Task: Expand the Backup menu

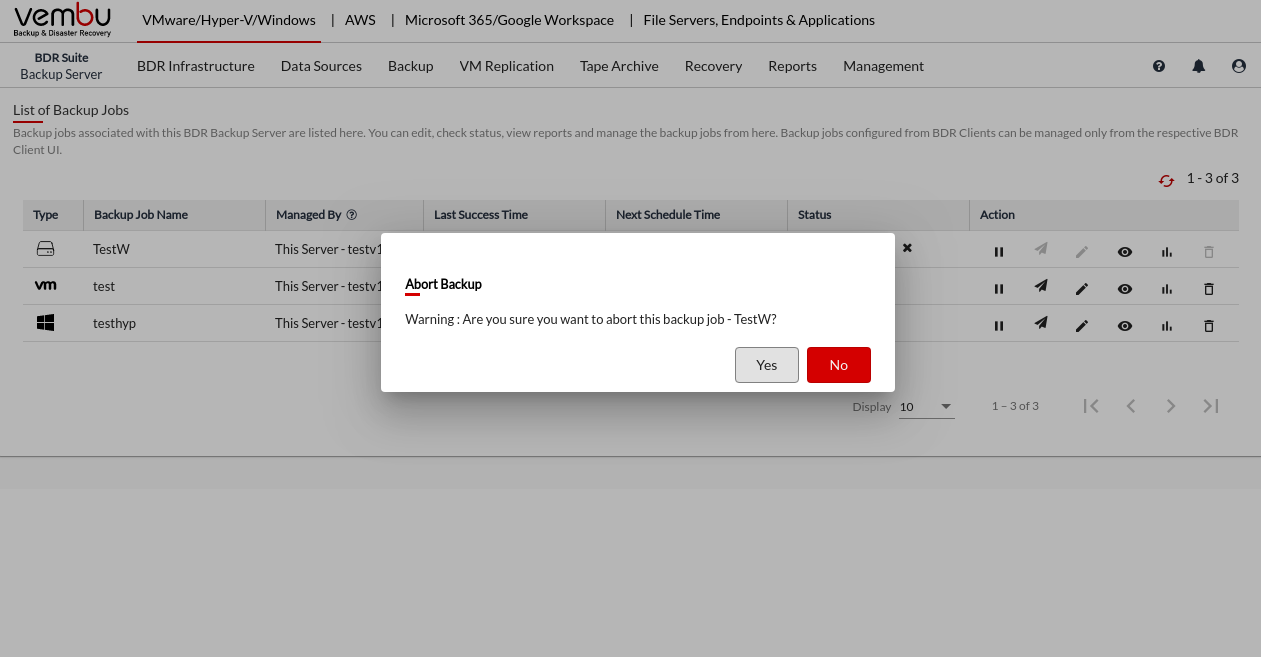Action: [410, 66]
